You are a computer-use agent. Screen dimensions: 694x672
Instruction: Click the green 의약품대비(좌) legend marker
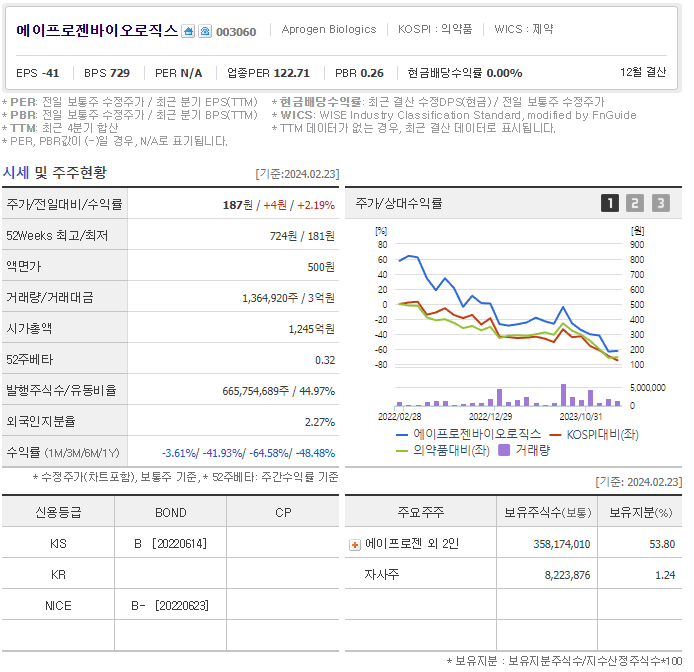(x=401, y=452)
